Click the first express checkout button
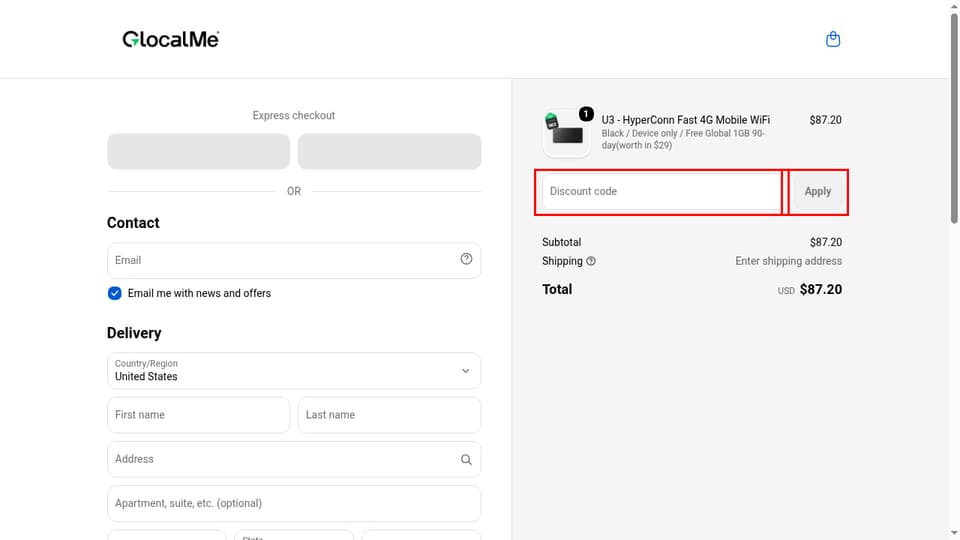This screenshot has height=540, width=960. coord(198,151)
